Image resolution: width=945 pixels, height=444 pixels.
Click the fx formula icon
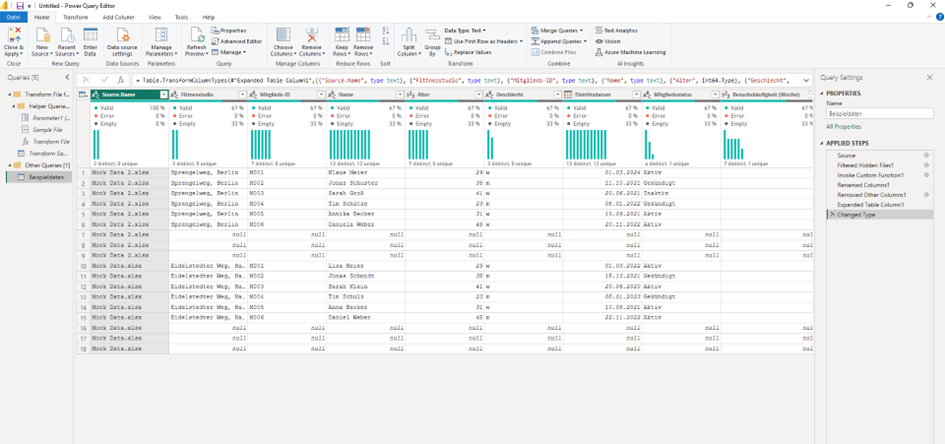(121, 80)
